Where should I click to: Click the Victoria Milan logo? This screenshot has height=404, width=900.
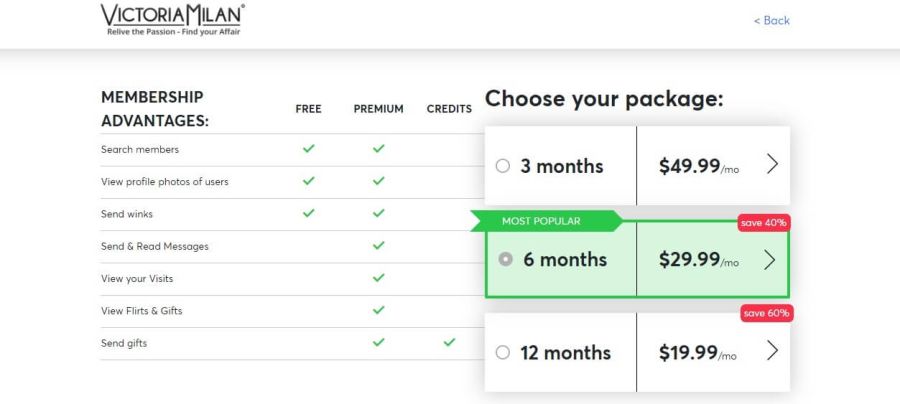click(x=173, y=19)
